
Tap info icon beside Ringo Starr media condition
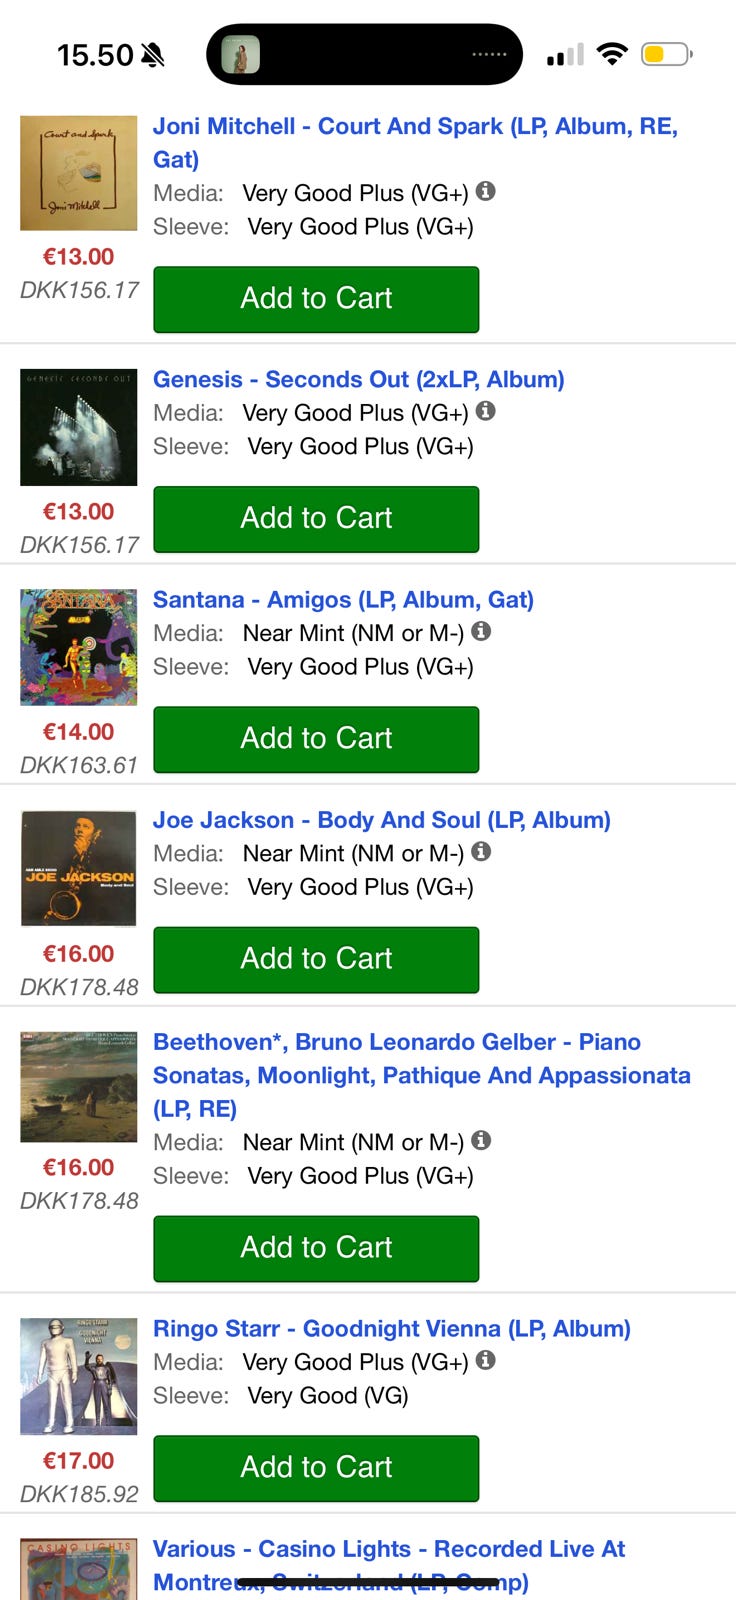[485, 1360]
